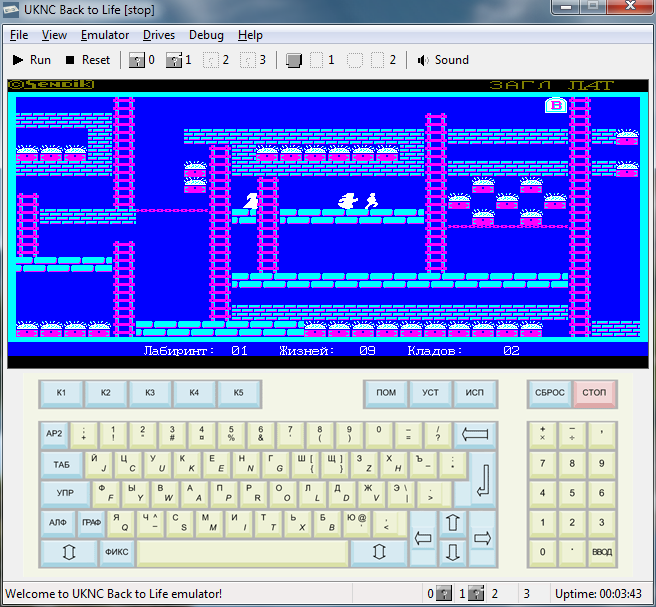Click empty floppy drive 2 toolbar icon
This screenshot has width=656, height=607.
coord(216,60)
